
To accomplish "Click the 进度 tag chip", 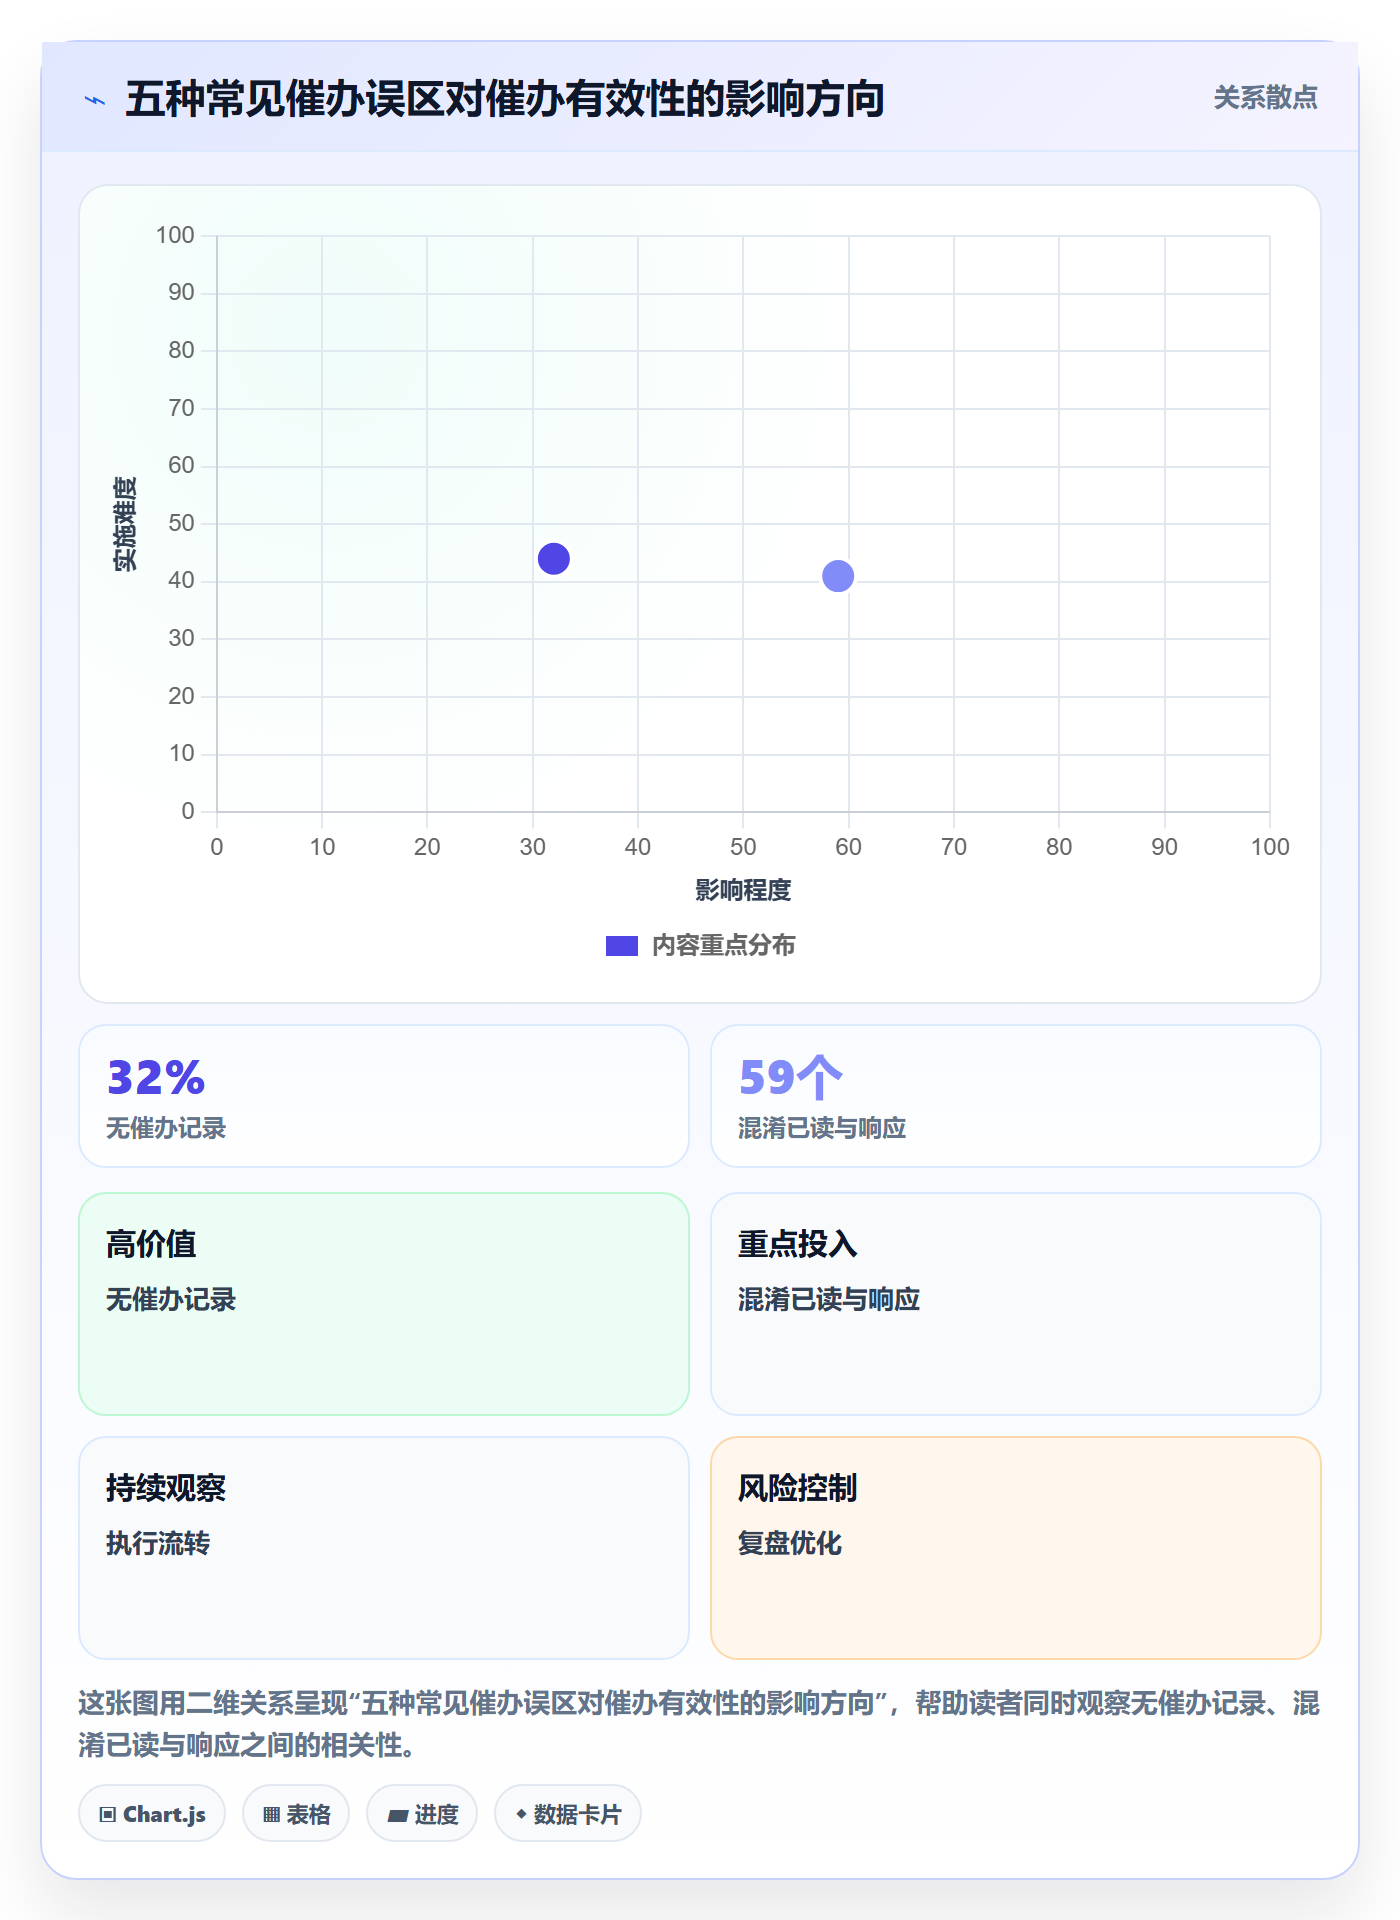I will (x=422, y=1814).
